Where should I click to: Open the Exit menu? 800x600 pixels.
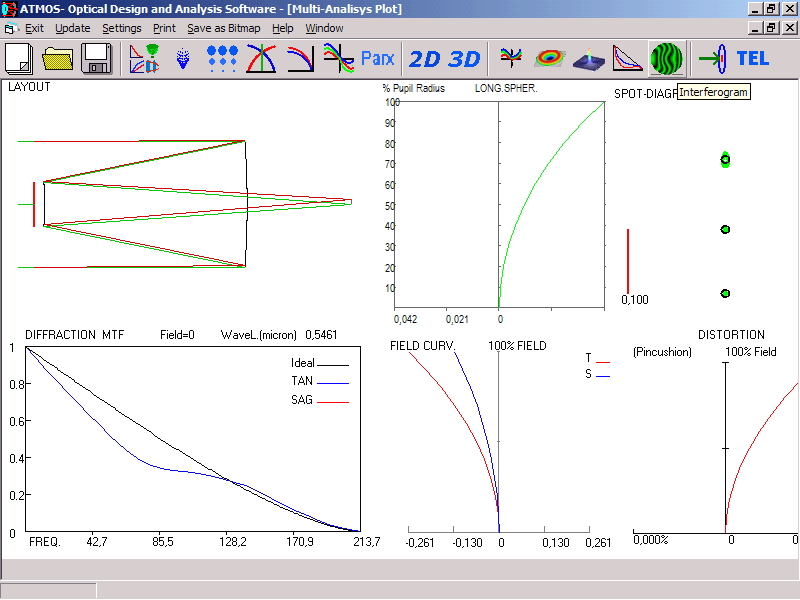click(34, 28)
